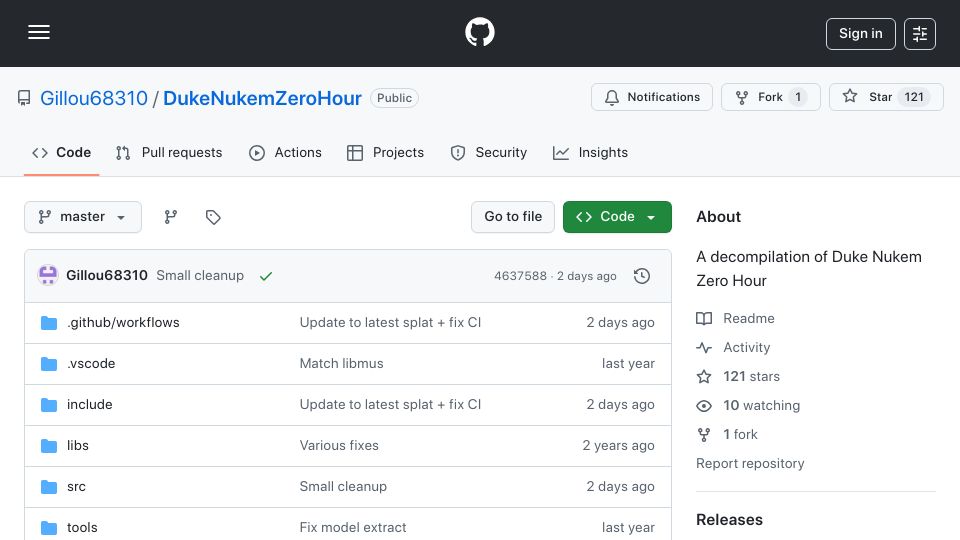Open commit message Various fixes
The height and width of the screenshot is (540, 960).
339,446
